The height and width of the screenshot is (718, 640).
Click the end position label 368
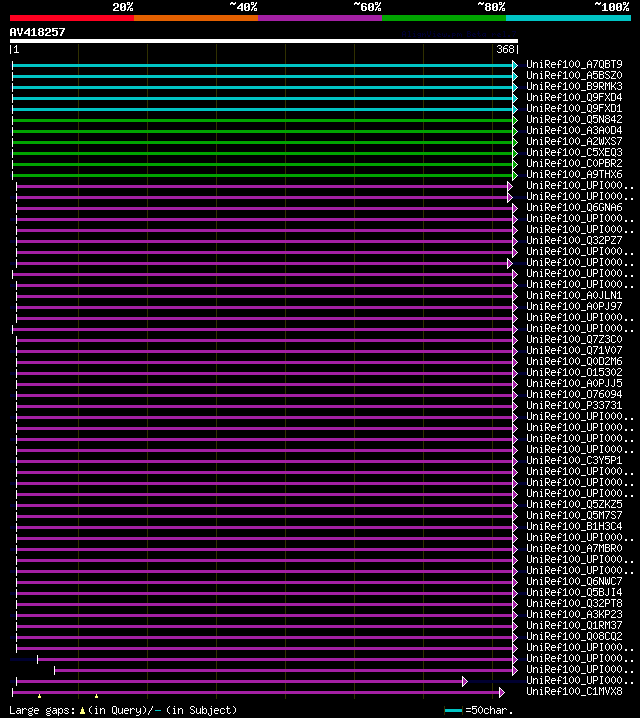505,49
